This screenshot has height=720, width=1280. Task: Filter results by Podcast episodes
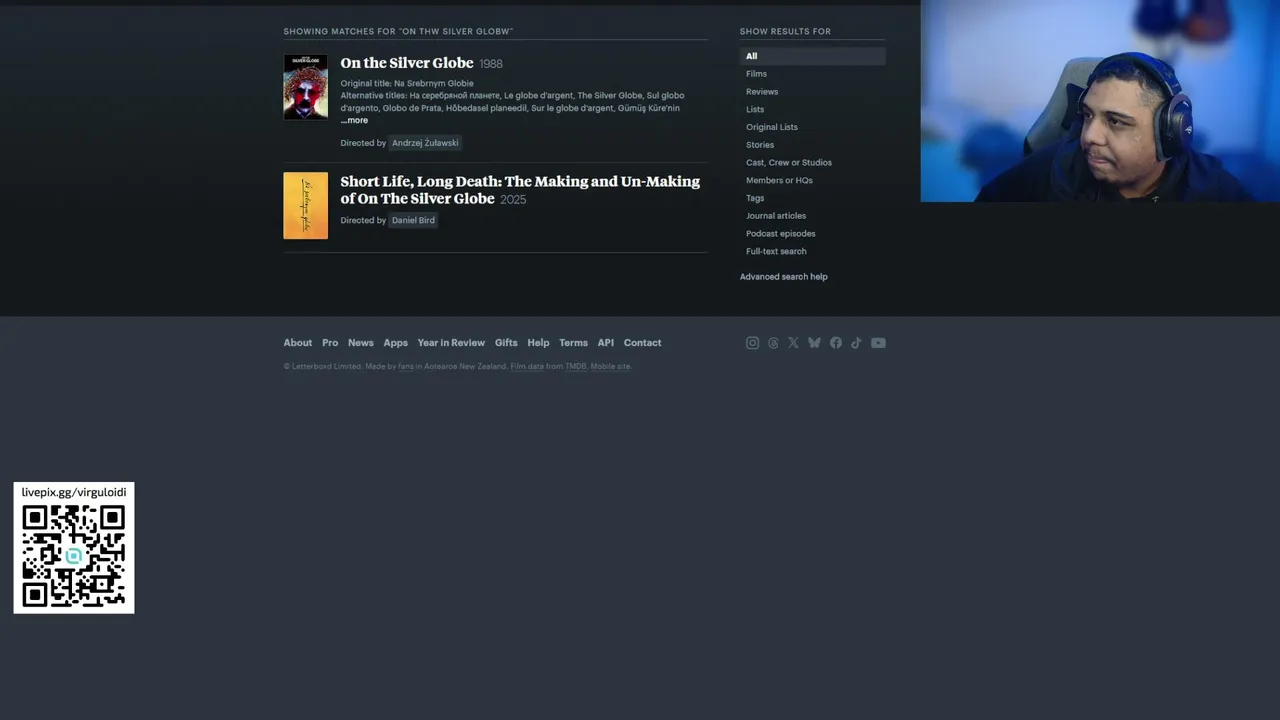781,234
